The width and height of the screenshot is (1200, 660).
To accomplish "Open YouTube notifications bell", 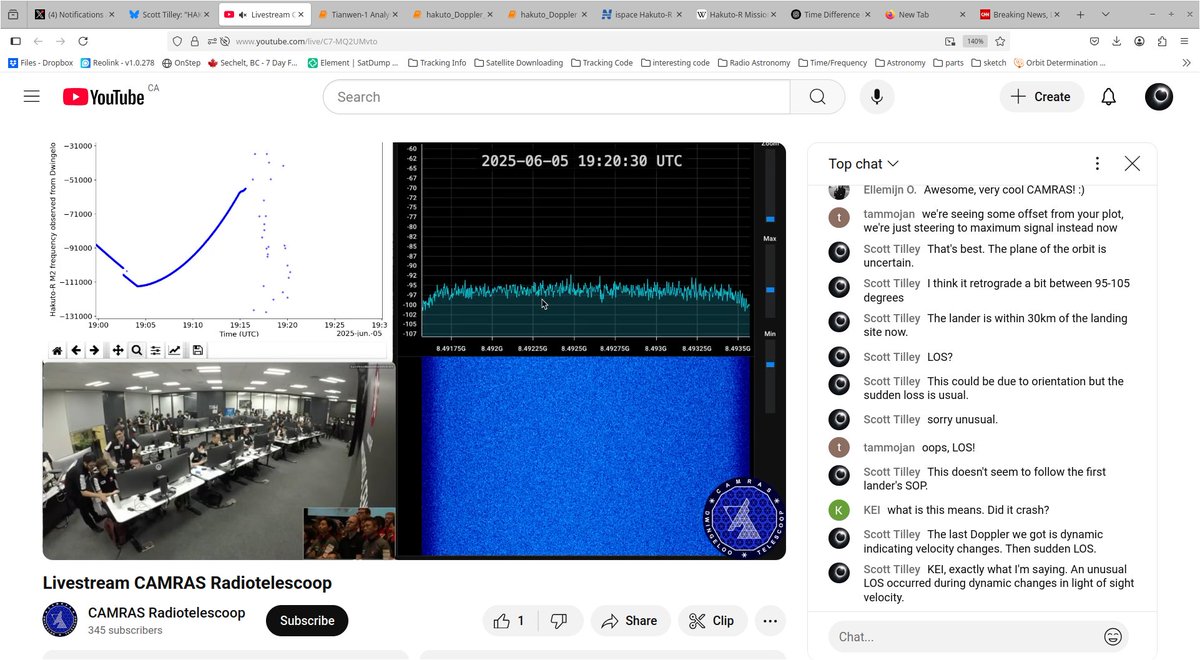I will point(1108,97).
